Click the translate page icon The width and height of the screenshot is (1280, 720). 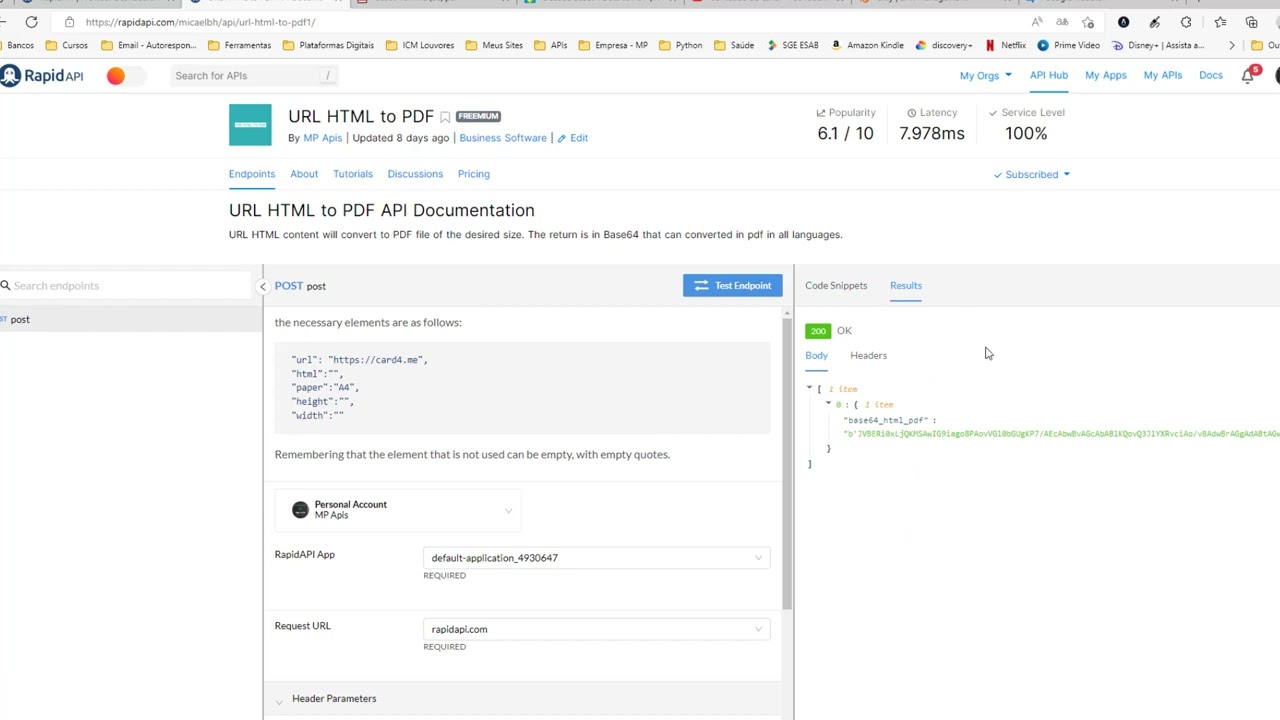pos(1062,22)
